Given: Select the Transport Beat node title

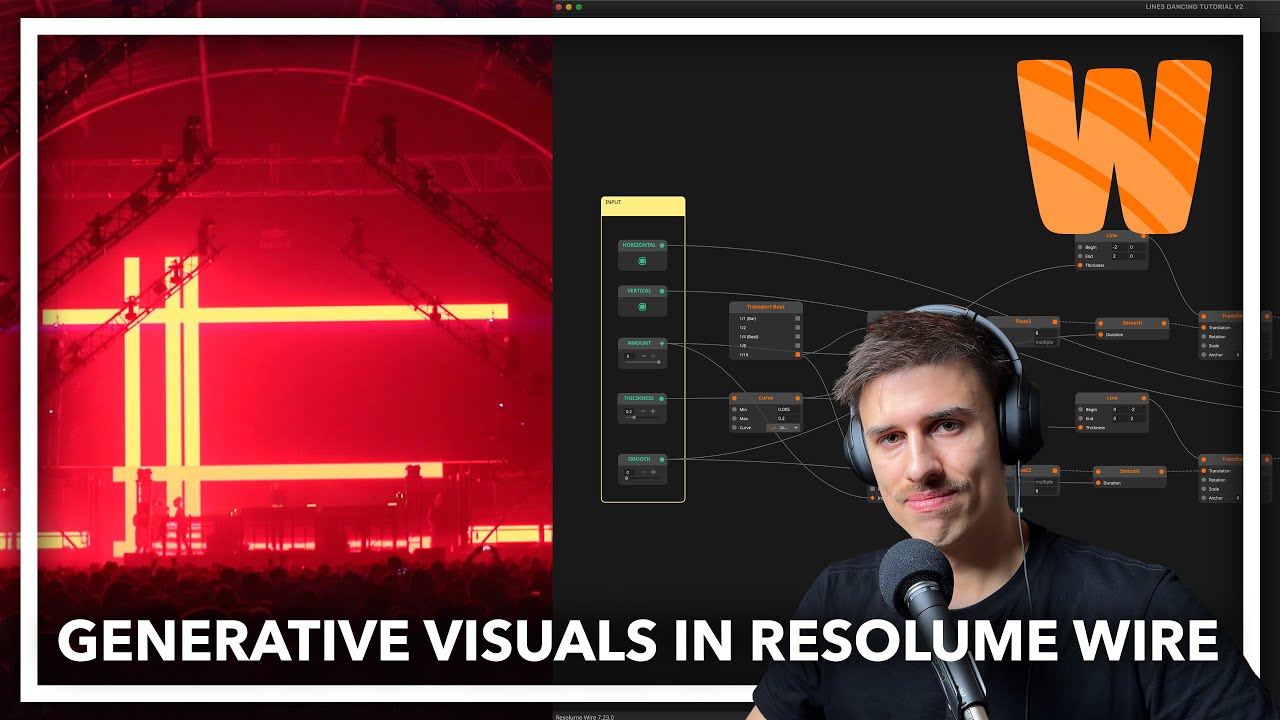Looking at the screenshot, I should [x=766, y=307].
